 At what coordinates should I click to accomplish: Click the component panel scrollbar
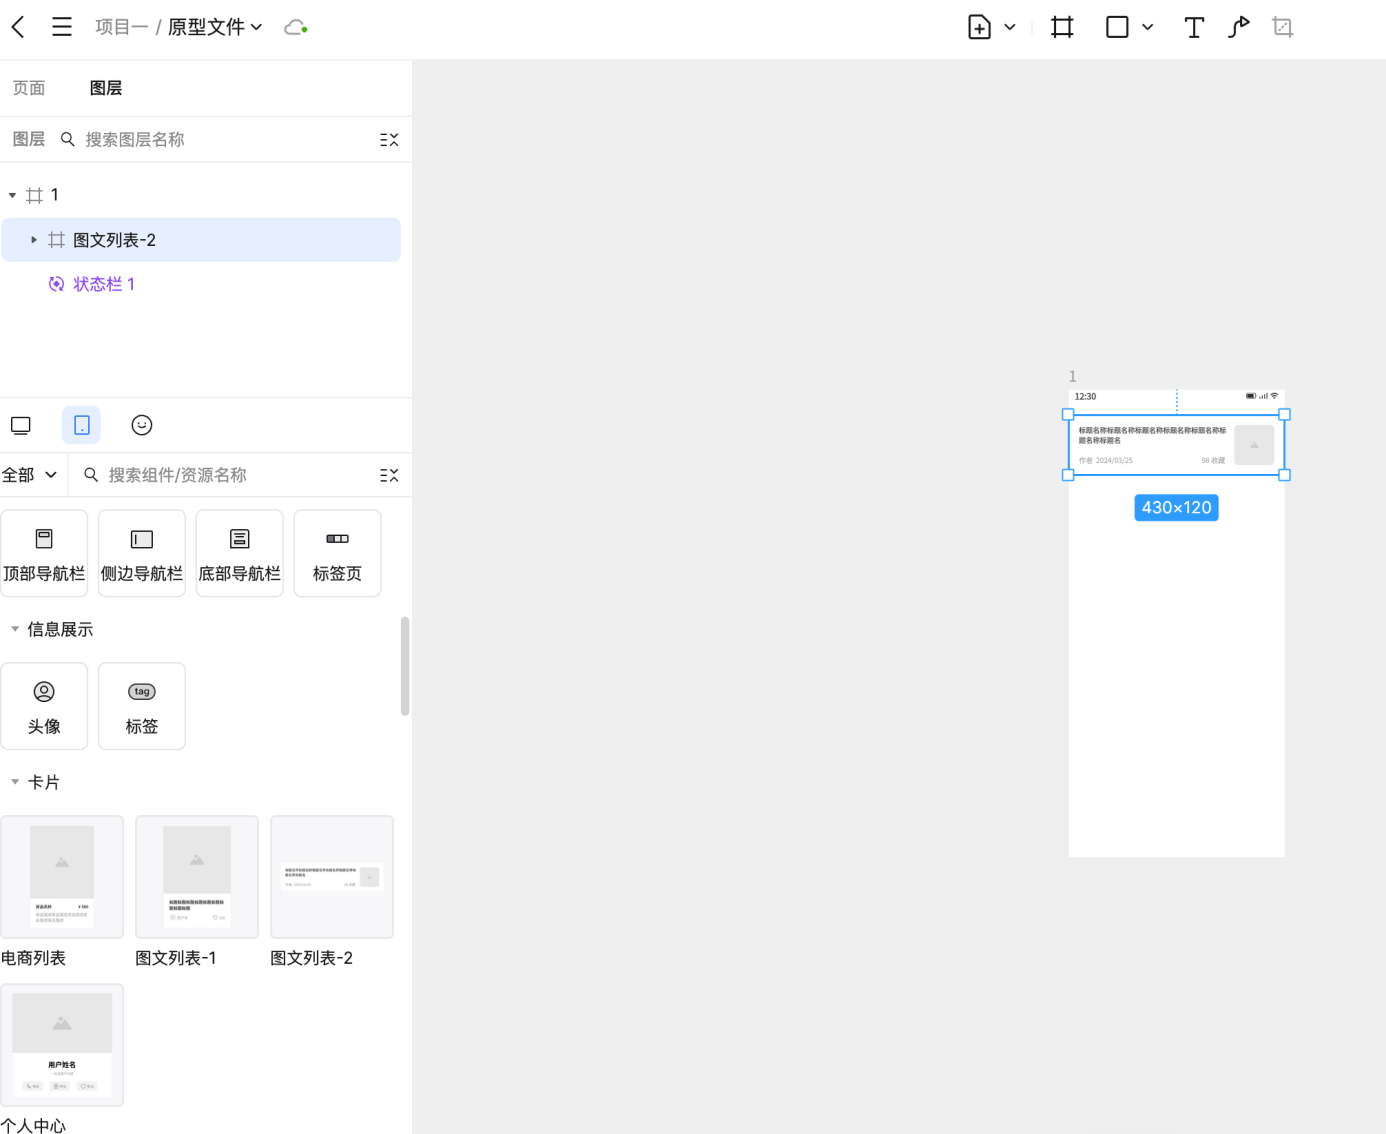405,666
